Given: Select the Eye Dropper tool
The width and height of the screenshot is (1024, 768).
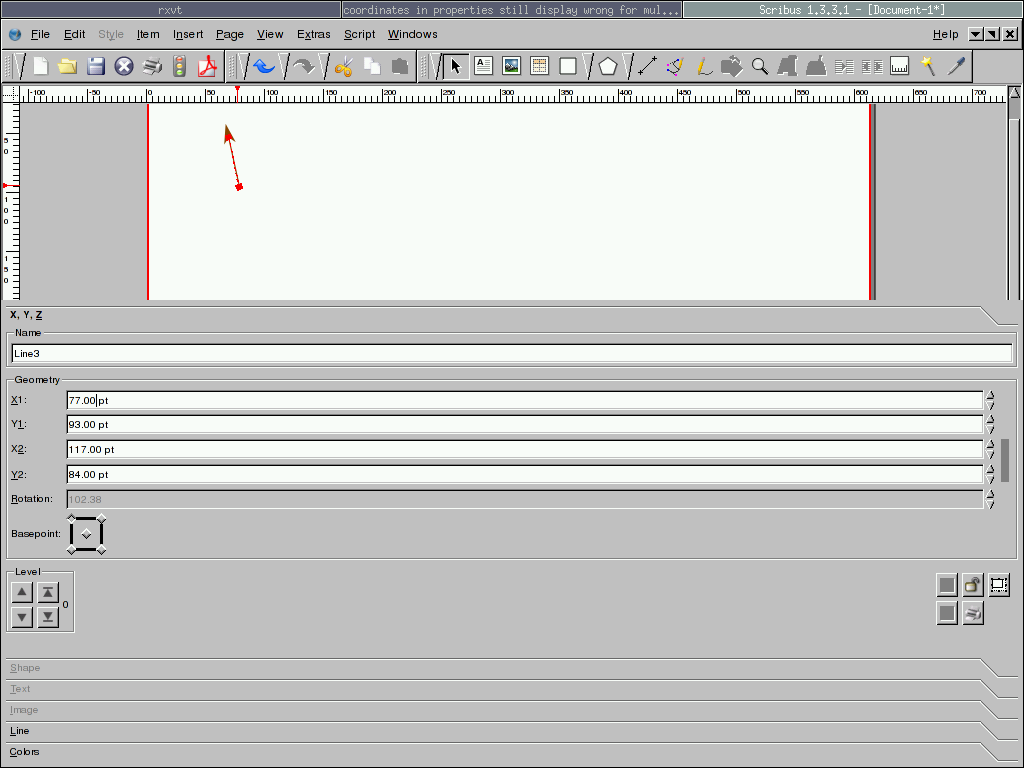Looking at the screenshot, I should (957, 66).
